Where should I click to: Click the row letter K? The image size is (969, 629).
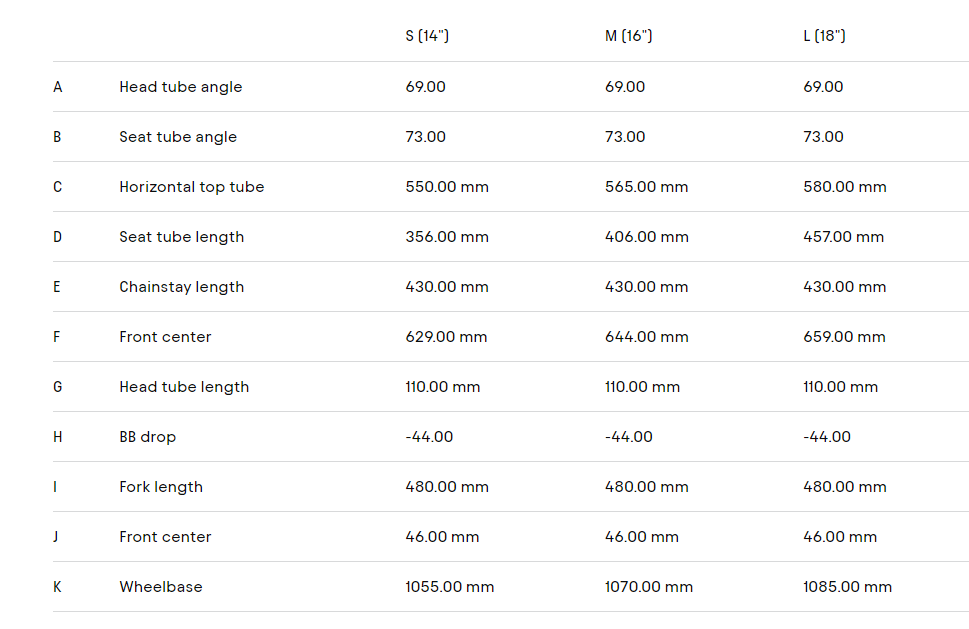tap(57, 587)
